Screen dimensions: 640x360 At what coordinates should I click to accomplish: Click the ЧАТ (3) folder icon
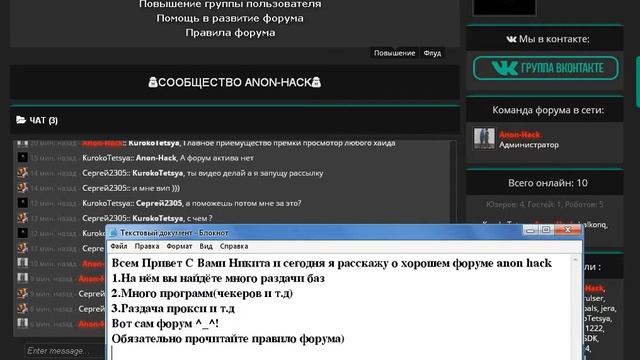coord(21,120)
